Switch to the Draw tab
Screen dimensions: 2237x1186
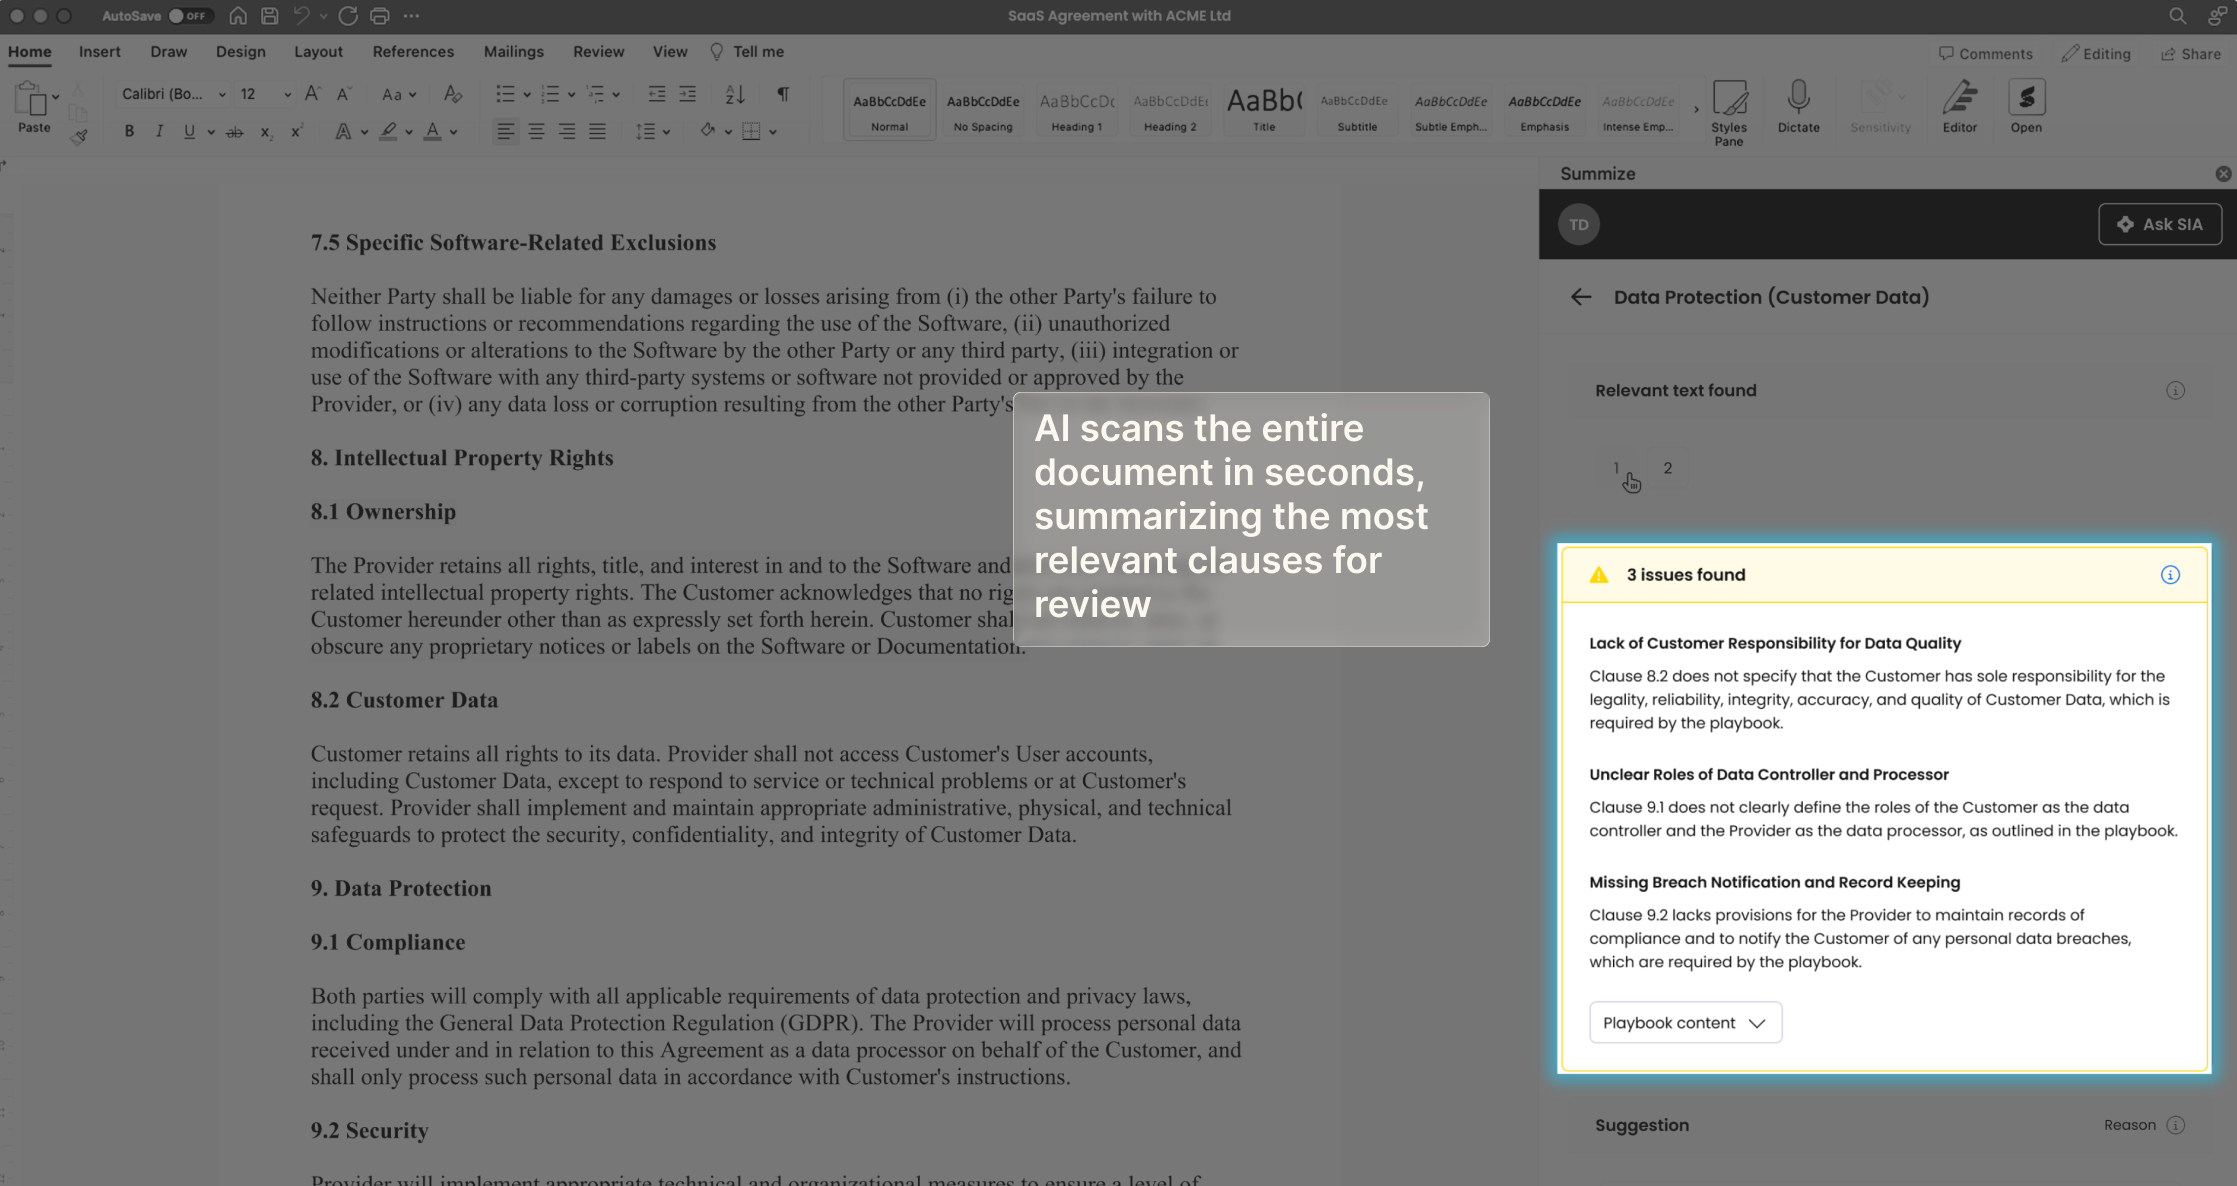168,52
